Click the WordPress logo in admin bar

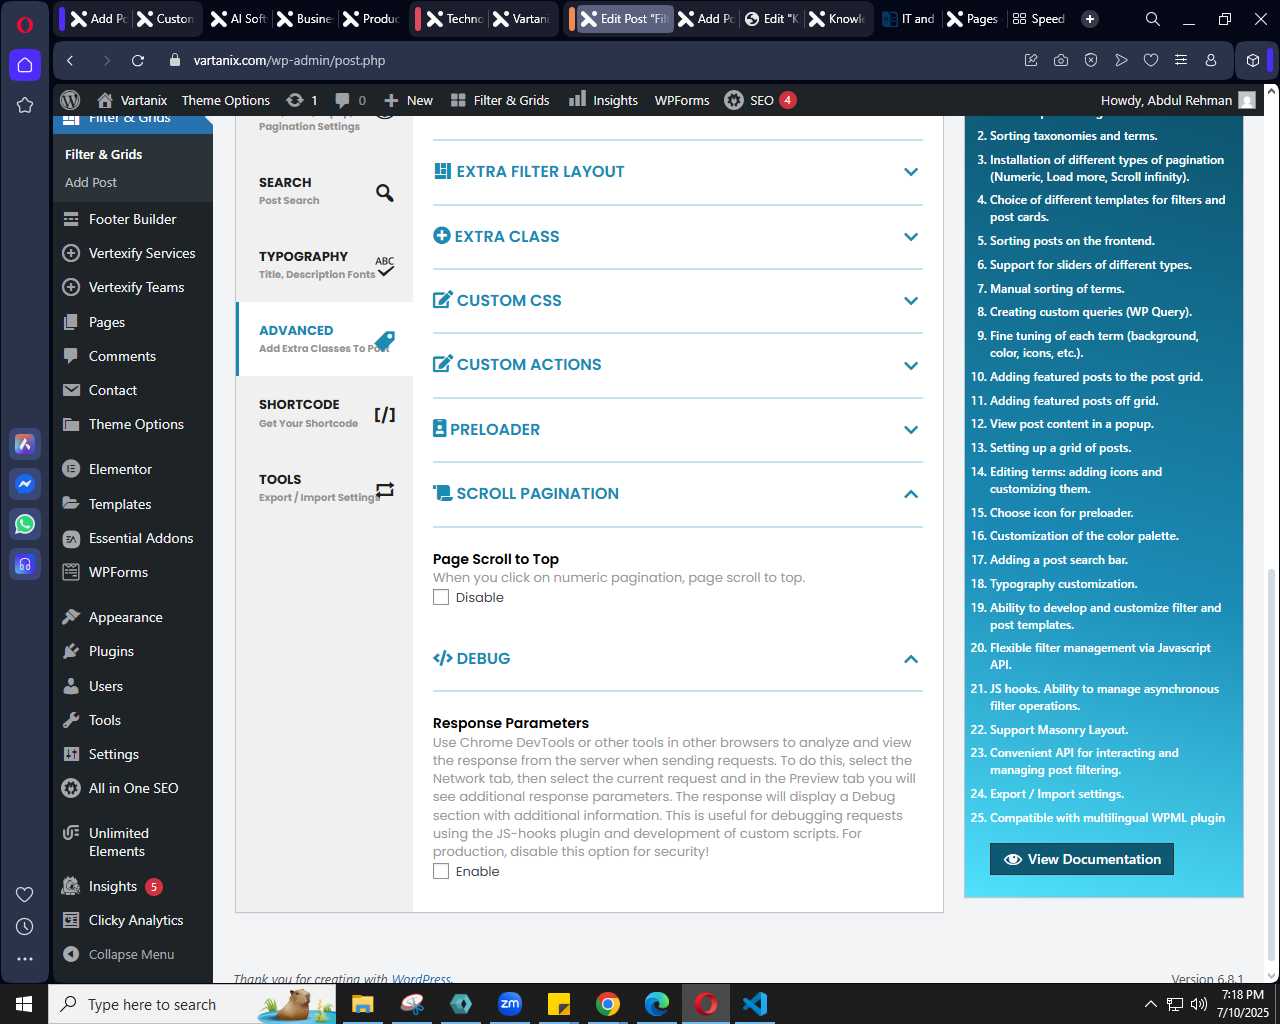tap(70, 100)
